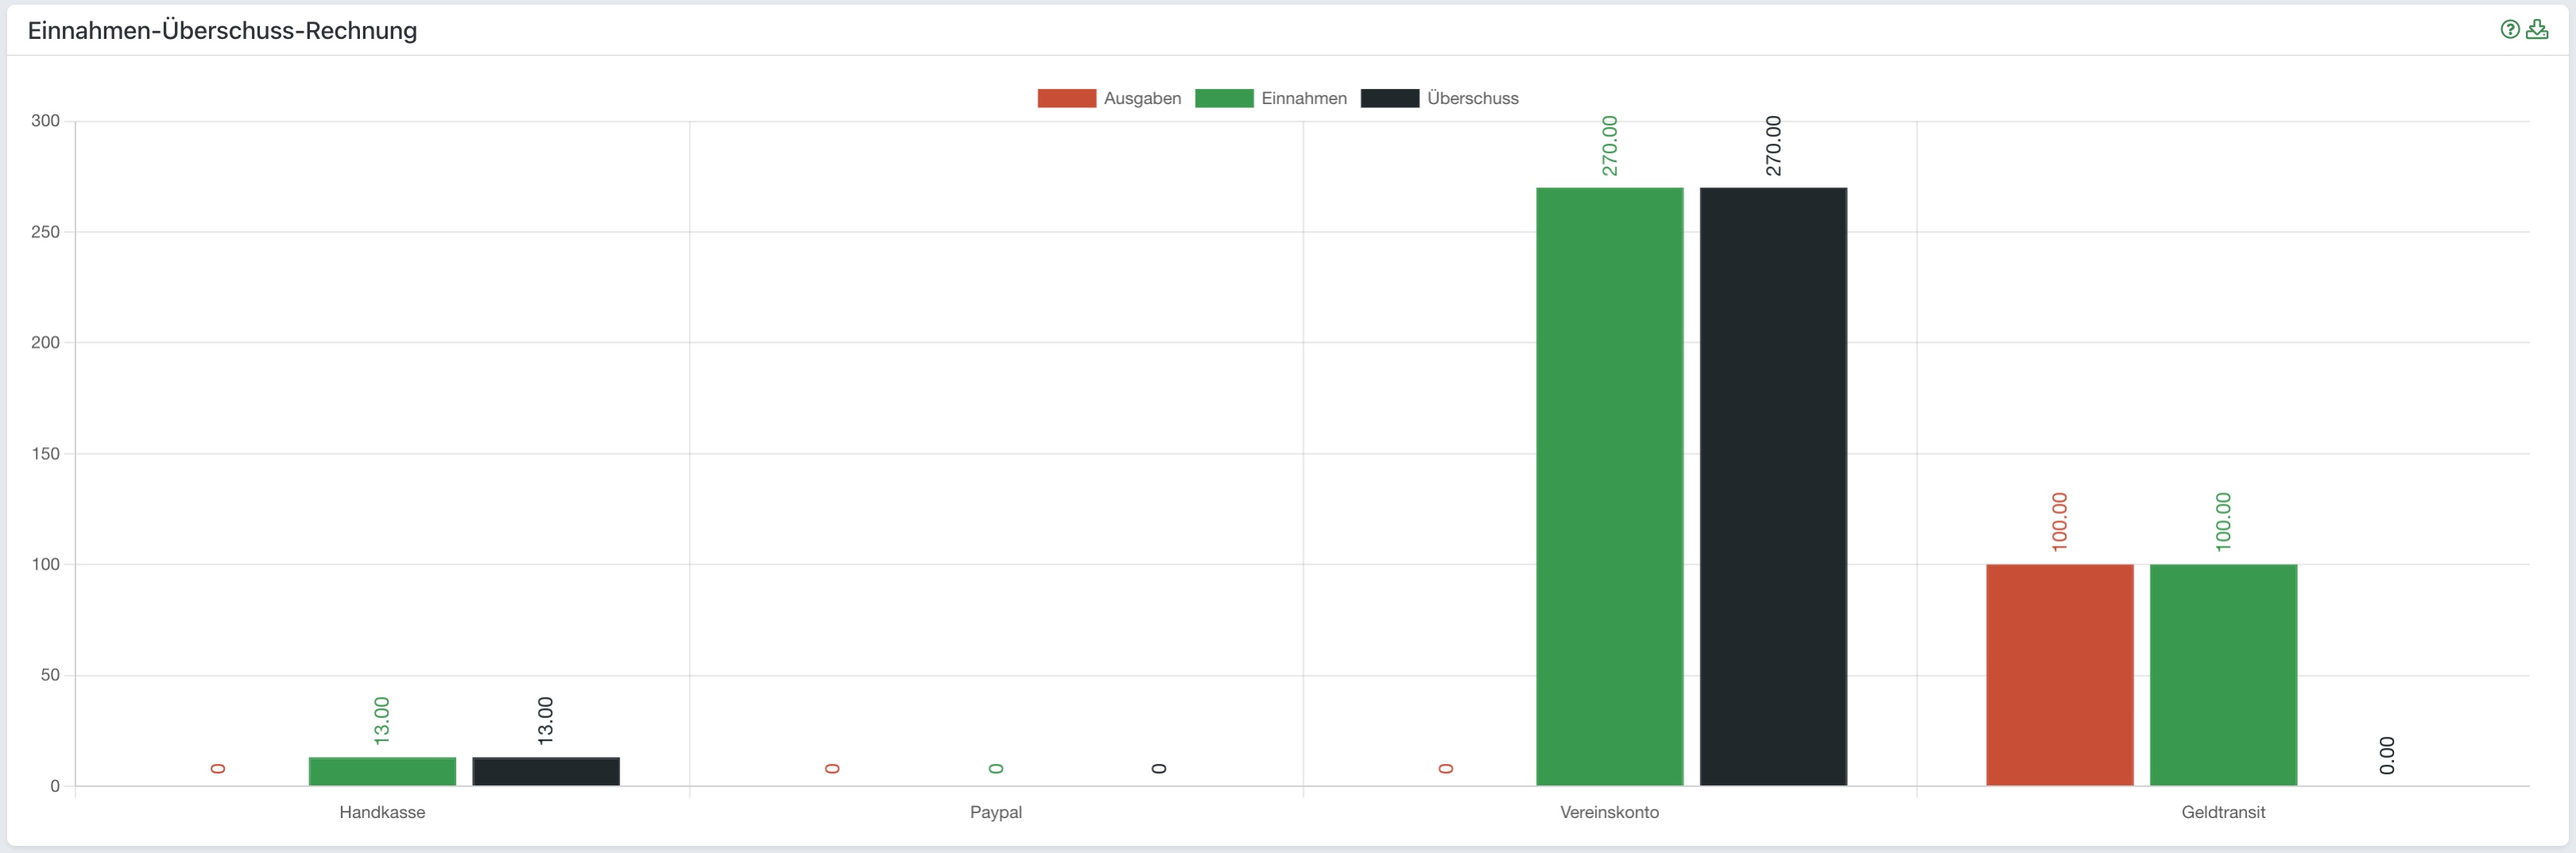Select the green Vereinskonto Einnahmen bar
Image resolution: width=2576 pixels, height=853 pixels.
(x=1609, y=486)
